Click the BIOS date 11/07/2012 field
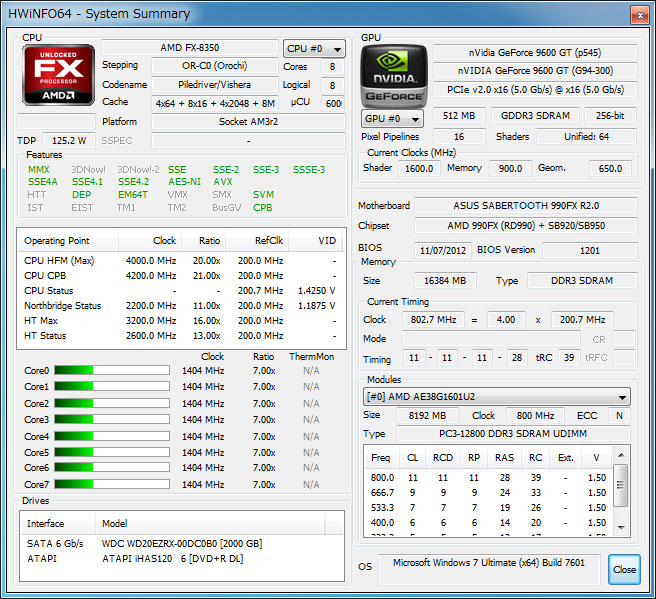 pos(443,251)
